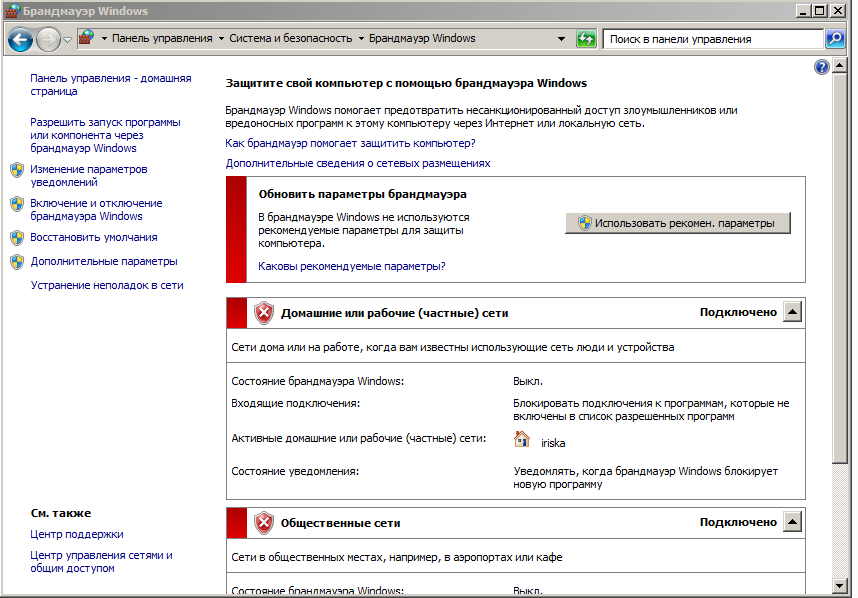Open recent pages dropdown next to forward arrow
The image size is (858, 598).
pyautogui.click(x=67, y=39)
